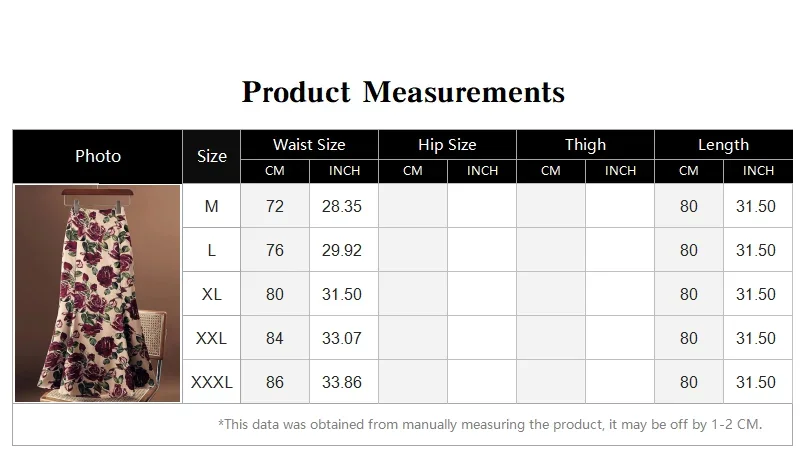Click the Waist Size column header
Viewport: 807px width, 474px height.
click(309, 145)
